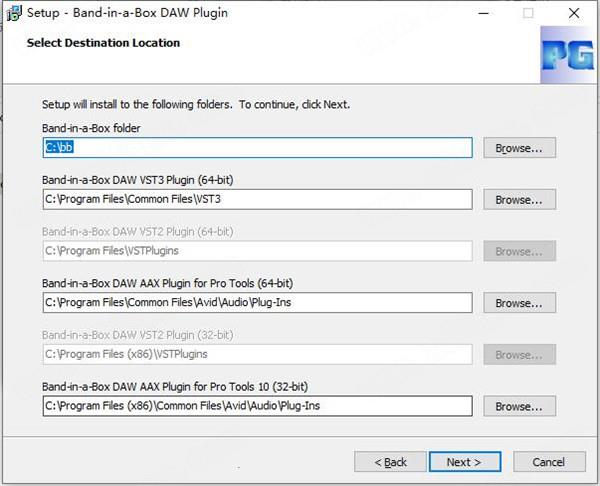Browse for AAX Pro Tools 64-bit folder

(x=519, y=303)
